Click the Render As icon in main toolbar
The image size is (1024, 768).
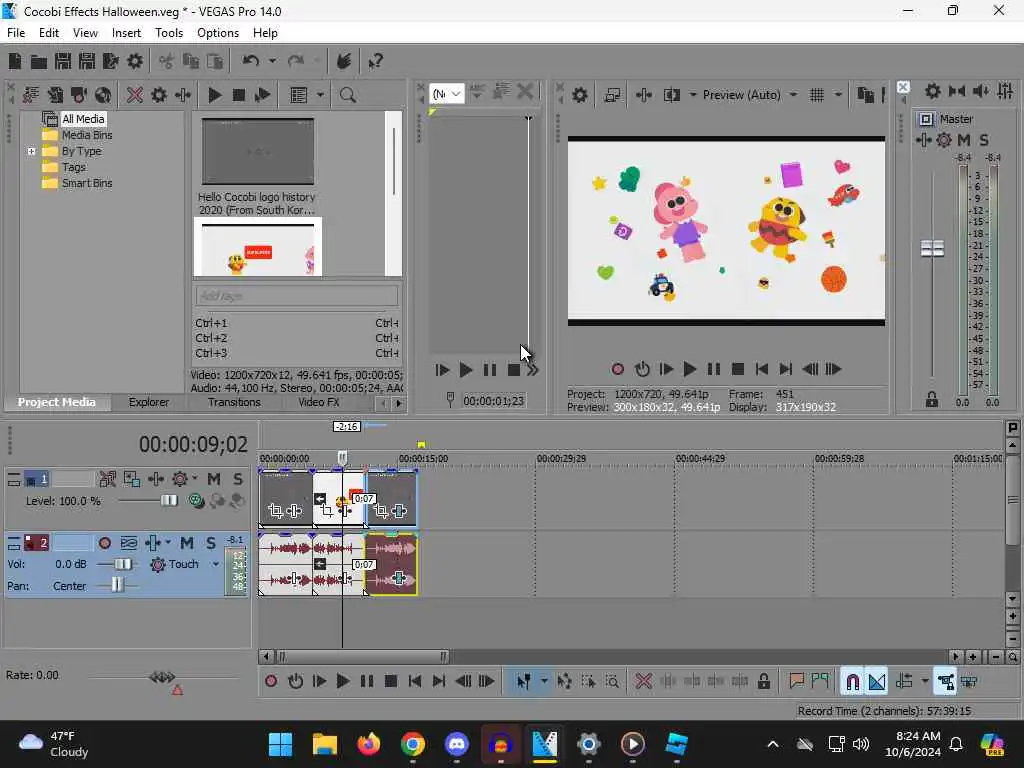tap(110, 61)
